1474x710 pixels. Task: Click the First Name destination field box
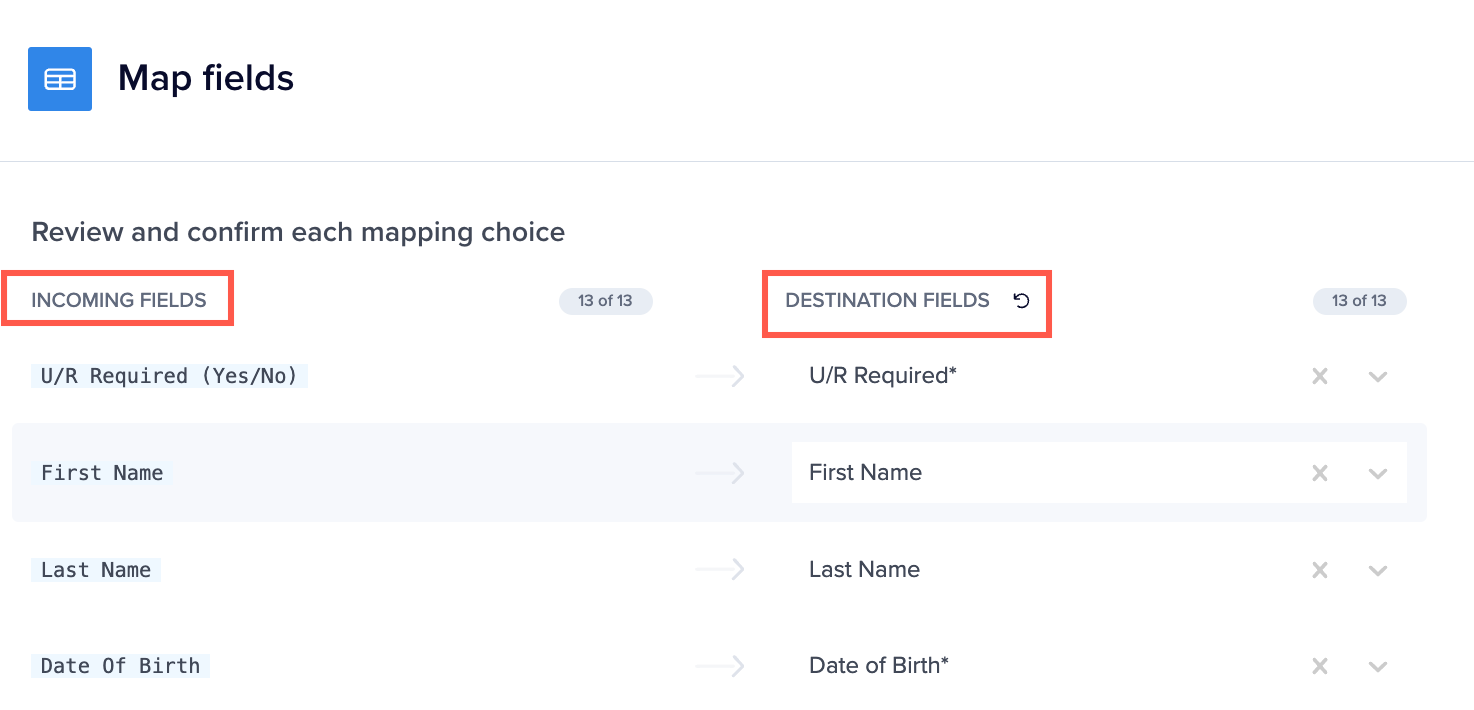[1099, 473]
